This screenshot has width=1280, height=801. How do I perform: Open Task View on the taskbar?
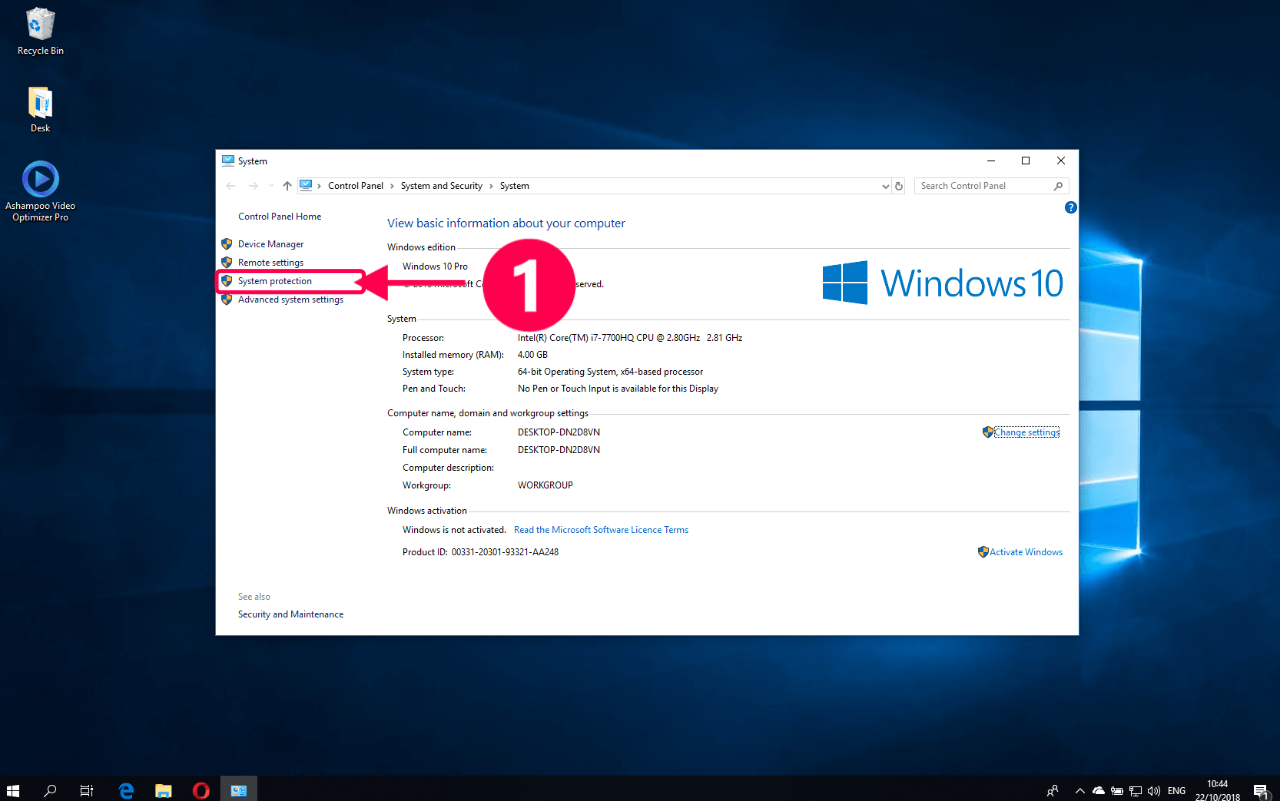(87, 790)
